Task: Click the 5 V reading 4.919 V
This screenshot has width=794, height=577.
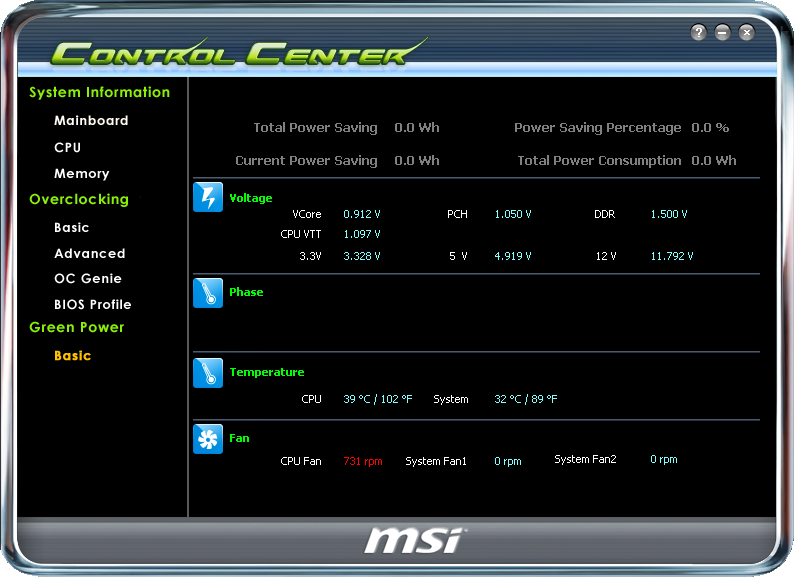Action: (x=512, y=256)
